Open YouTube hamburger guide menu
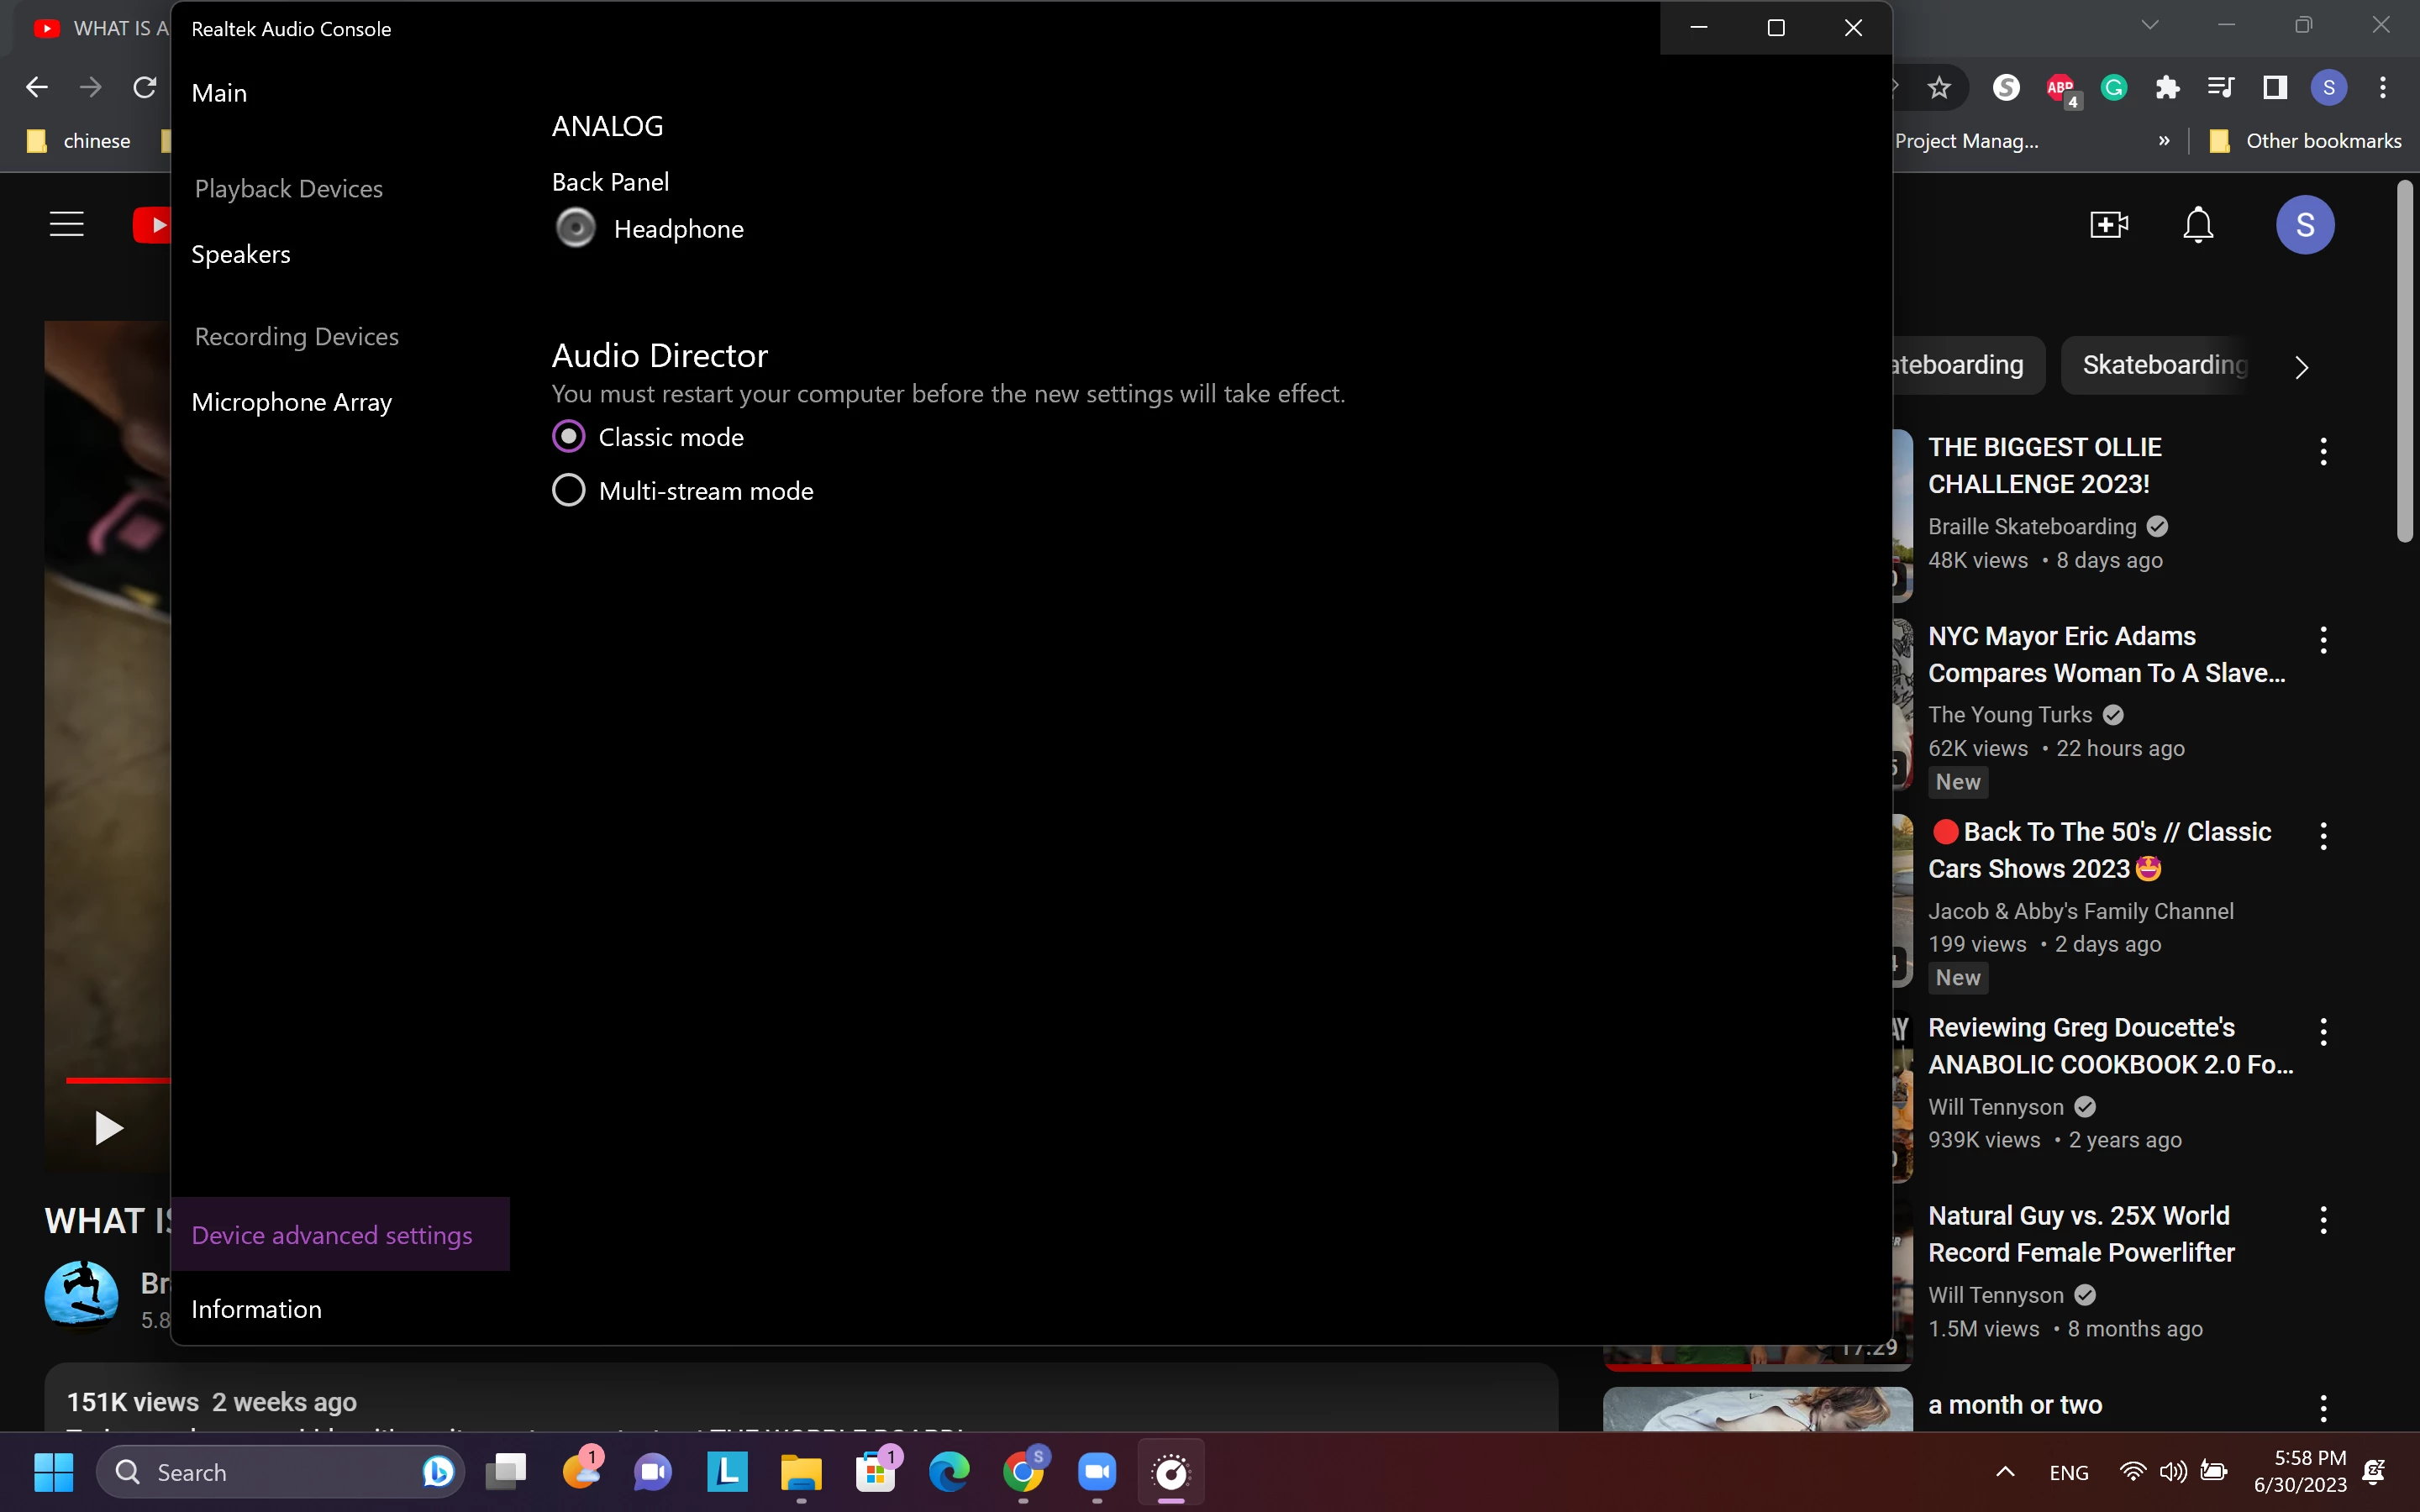Viewport: 2420px width, 1512px height. 66,225
